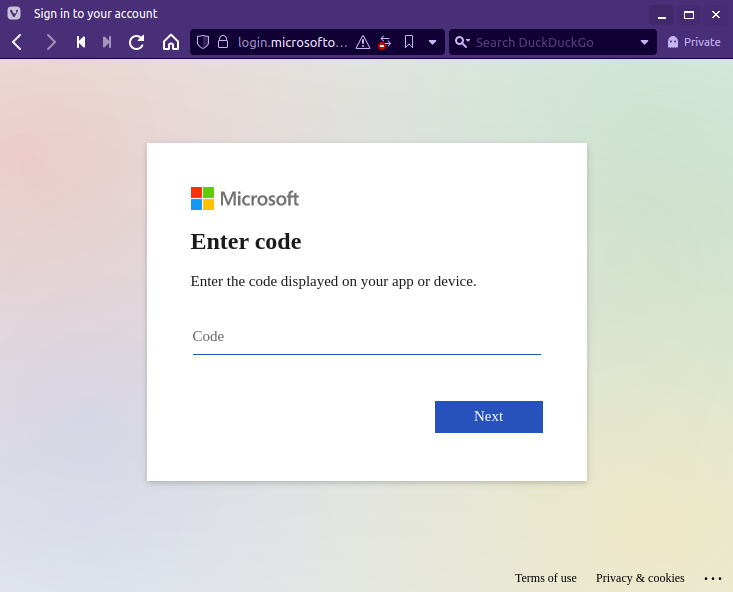Open the search engine selector icon
Image resolution: width=733 pixels, height=592 pixels.
click(x=462, y=42)
